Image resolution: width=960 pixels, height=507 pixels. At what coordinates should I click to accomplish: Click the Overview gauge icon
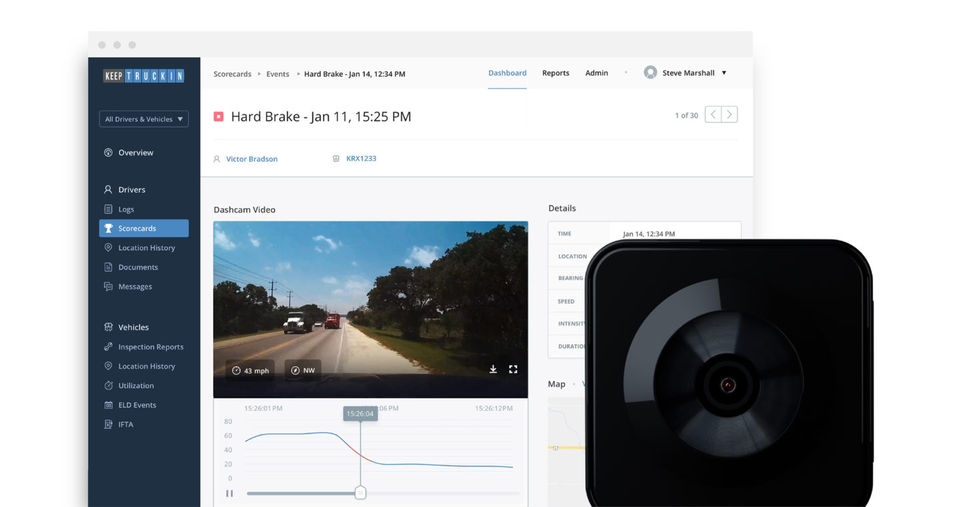[x=108, y=152]
